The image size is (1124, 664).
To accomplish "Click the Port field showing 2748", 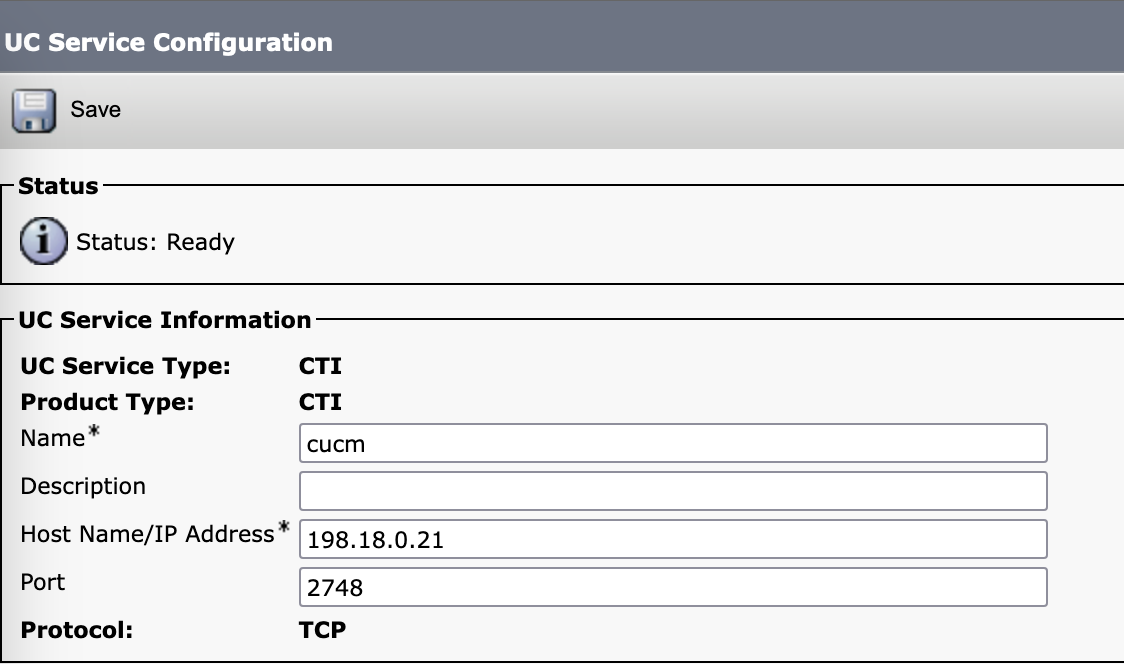I will coord(672,587).
